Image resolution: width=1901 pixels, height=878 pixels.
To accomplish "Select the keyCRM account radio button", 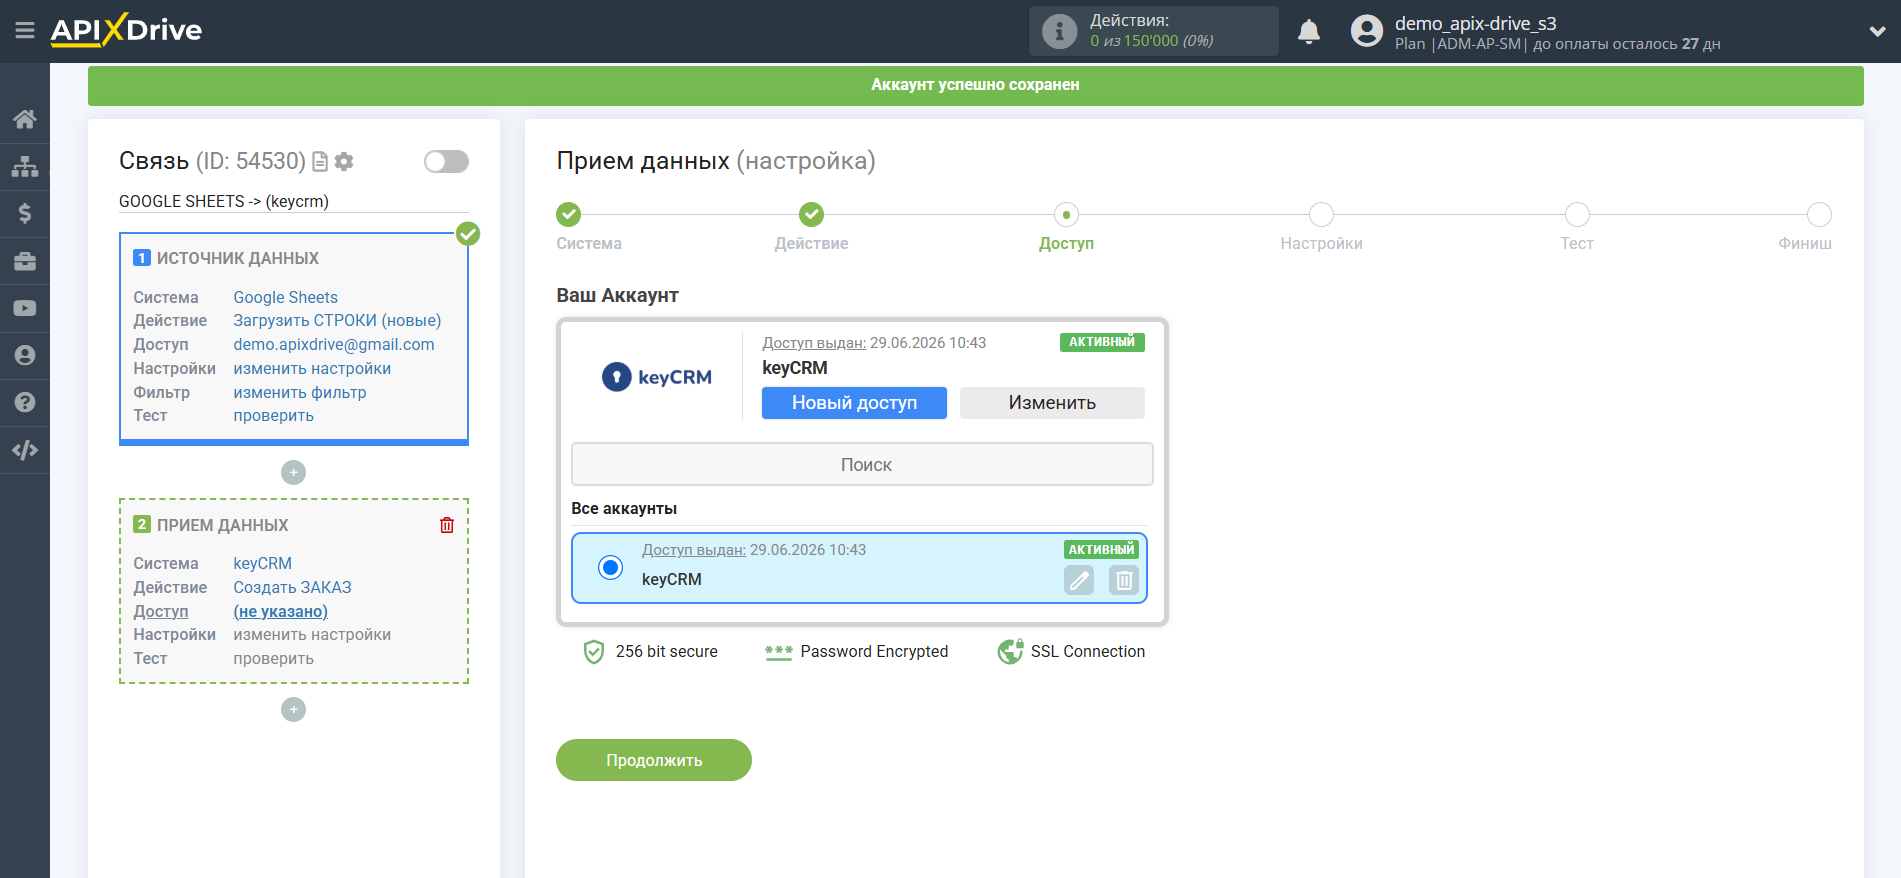I will coord(610,567).
